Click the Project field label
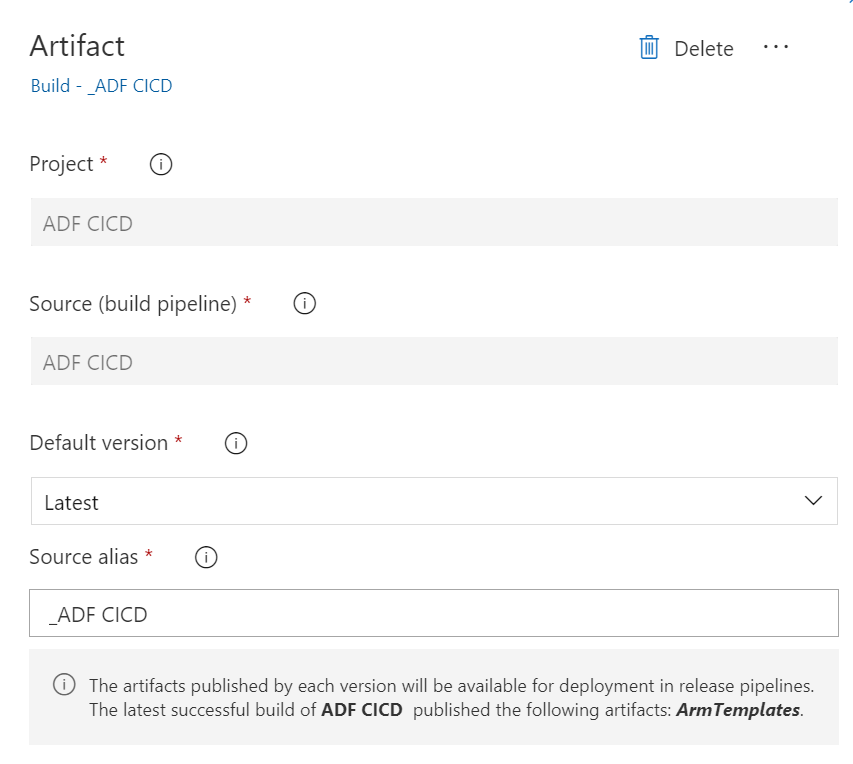853x764 pixels. (x=61, y=164)
